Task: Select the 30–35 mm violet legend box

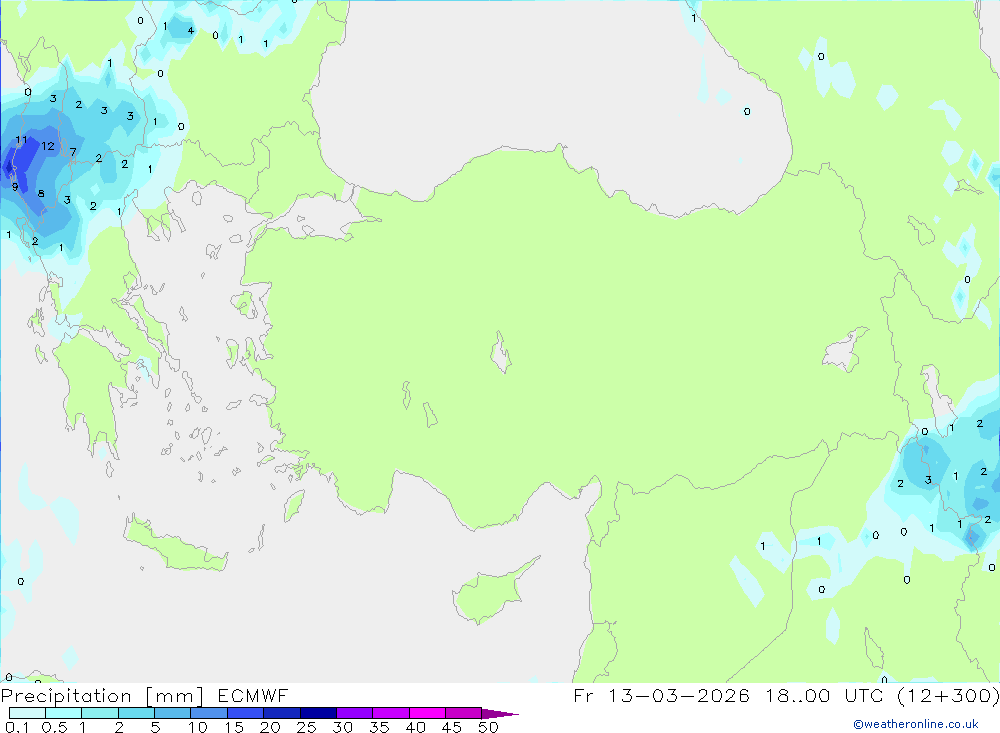Action: (354, 713)
